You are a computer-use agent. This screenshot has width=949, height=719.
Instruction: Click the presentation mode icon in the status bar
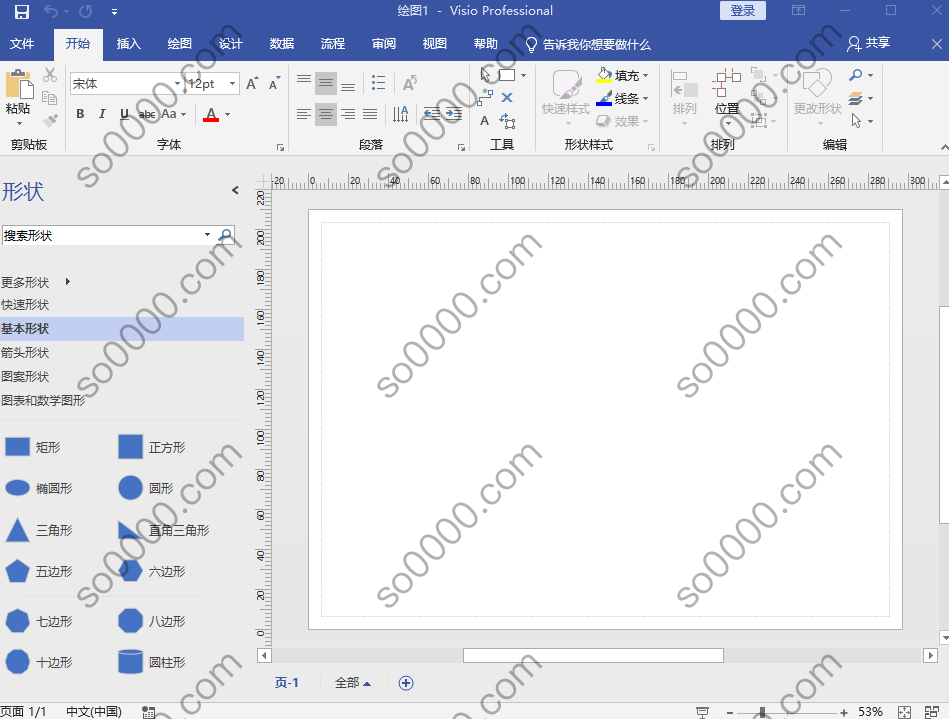(x=702, y=712)
